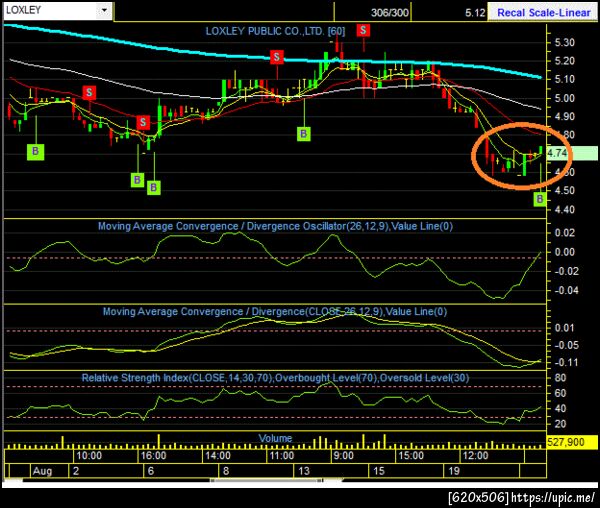This screenshot has width=600, height=508.
Task: Click the 5.12 value in the top bar
Action: point(475,13)
